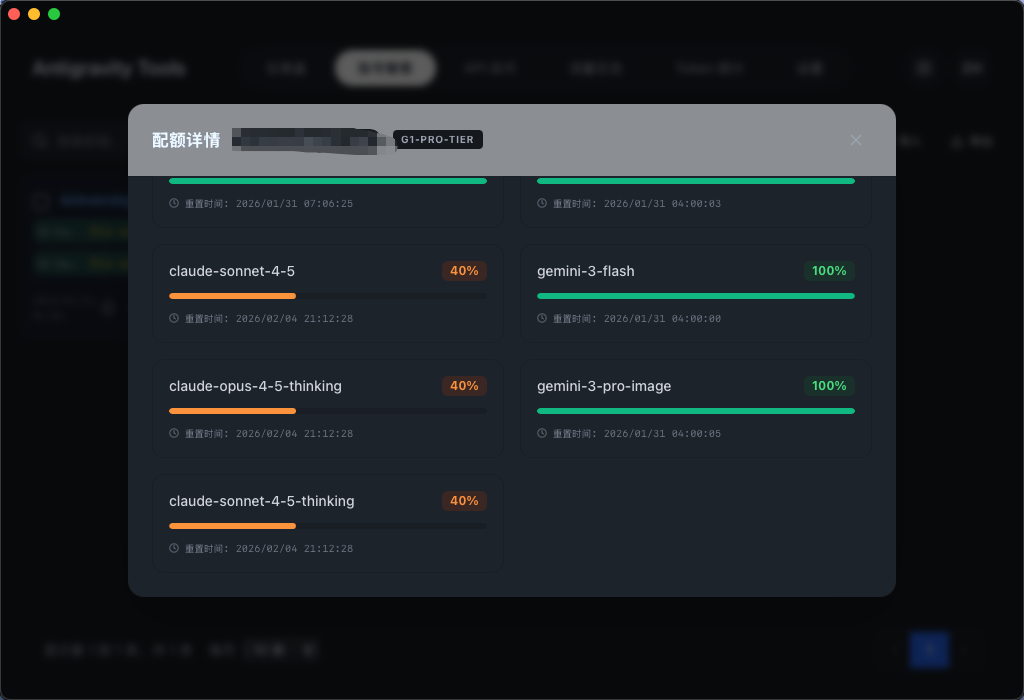Click the claude-sonnet-4-5-thinking quota progress bar

328,526
